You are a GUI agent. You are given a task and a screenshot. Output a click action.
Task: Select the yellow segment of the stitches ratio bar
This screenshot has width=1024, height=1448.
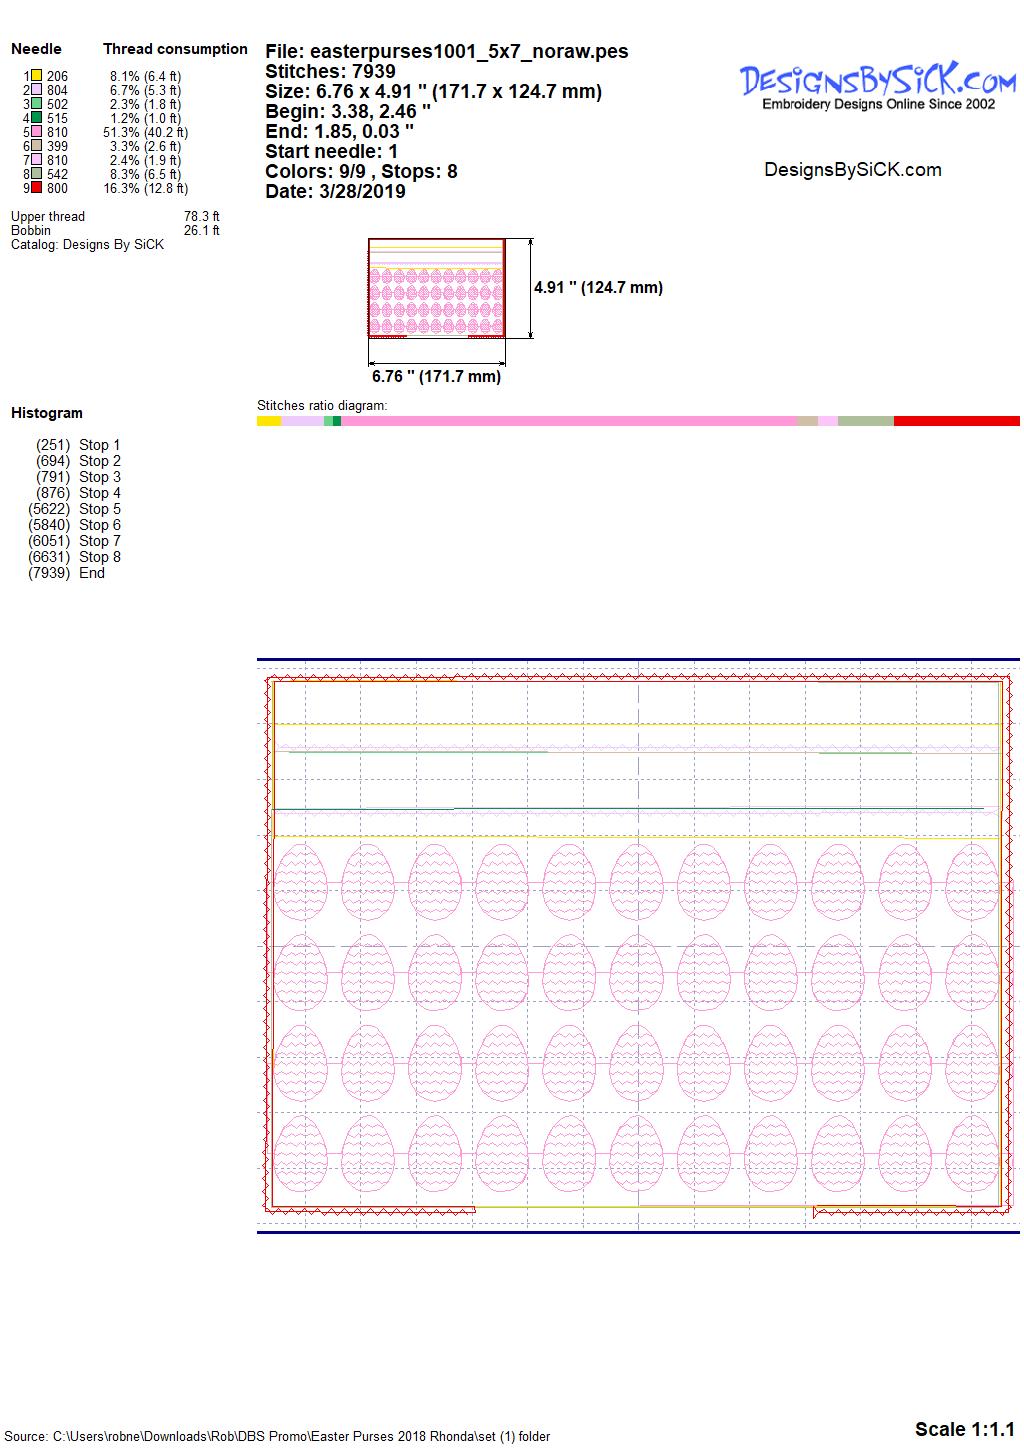269,422
